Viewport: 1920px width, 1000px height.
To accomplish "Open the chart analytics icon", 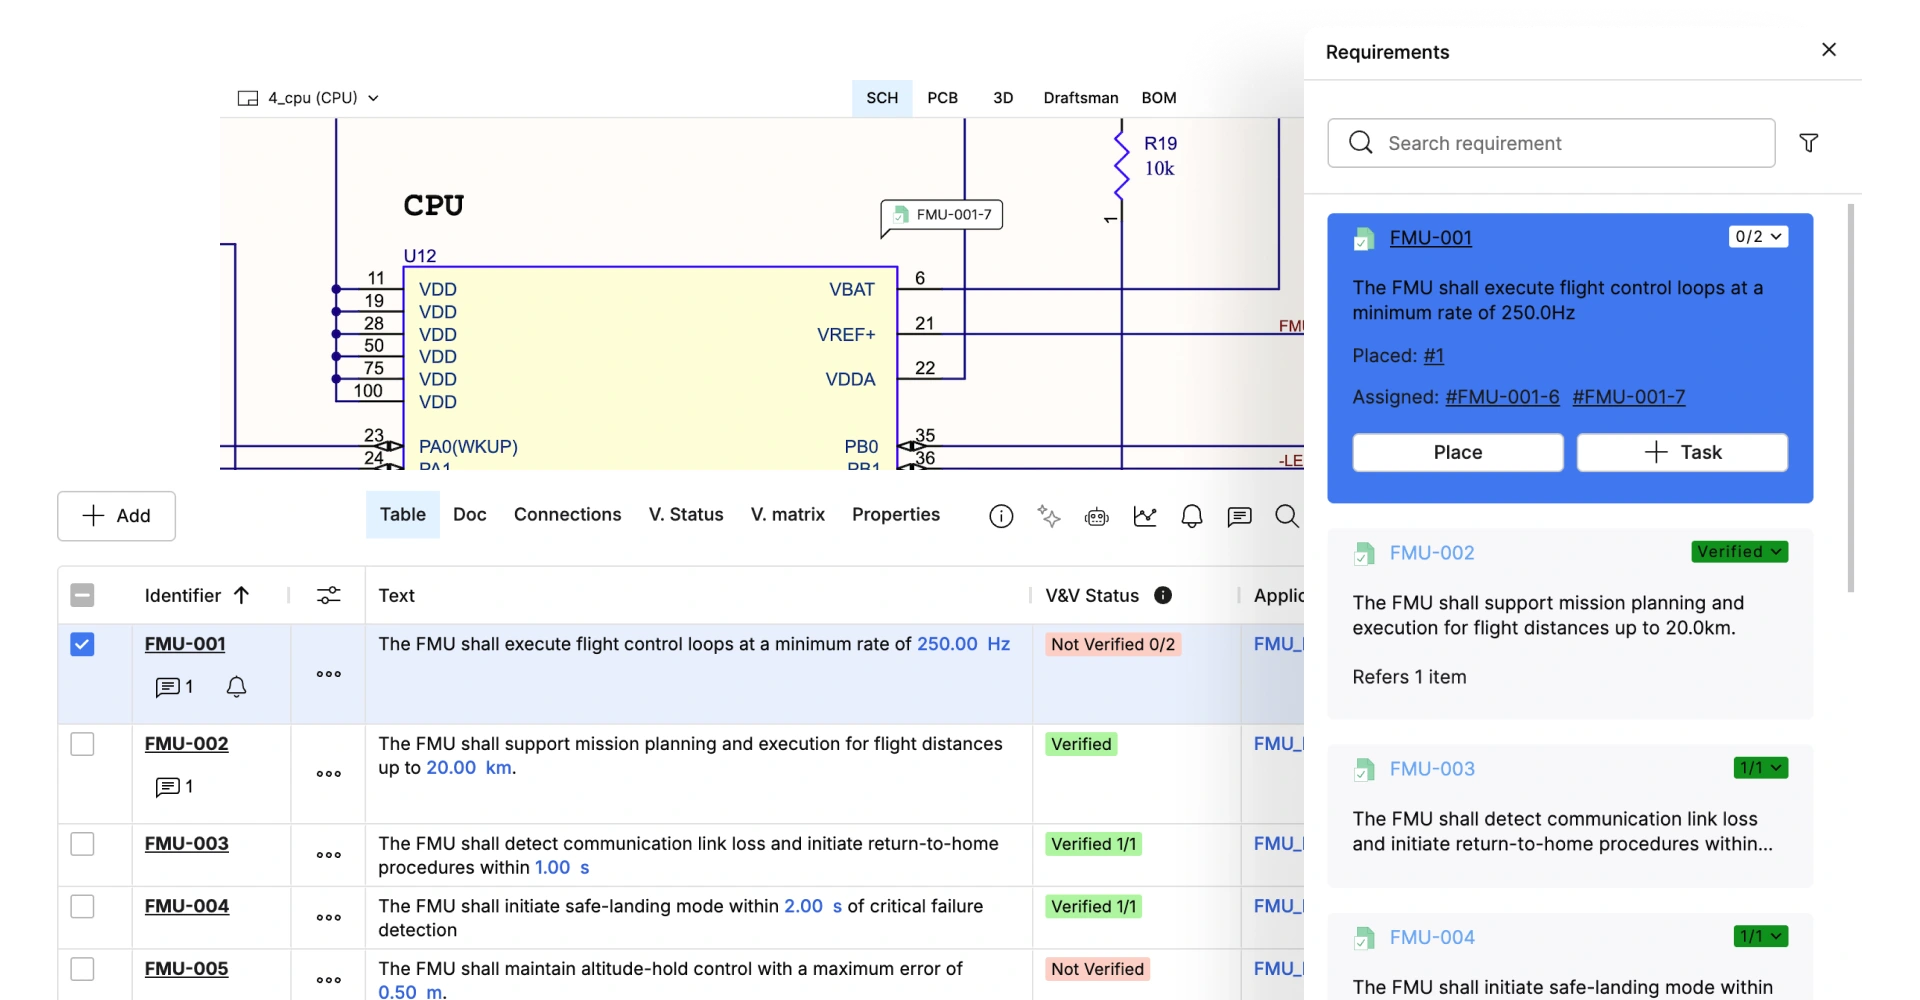I will coord(1145,516).
